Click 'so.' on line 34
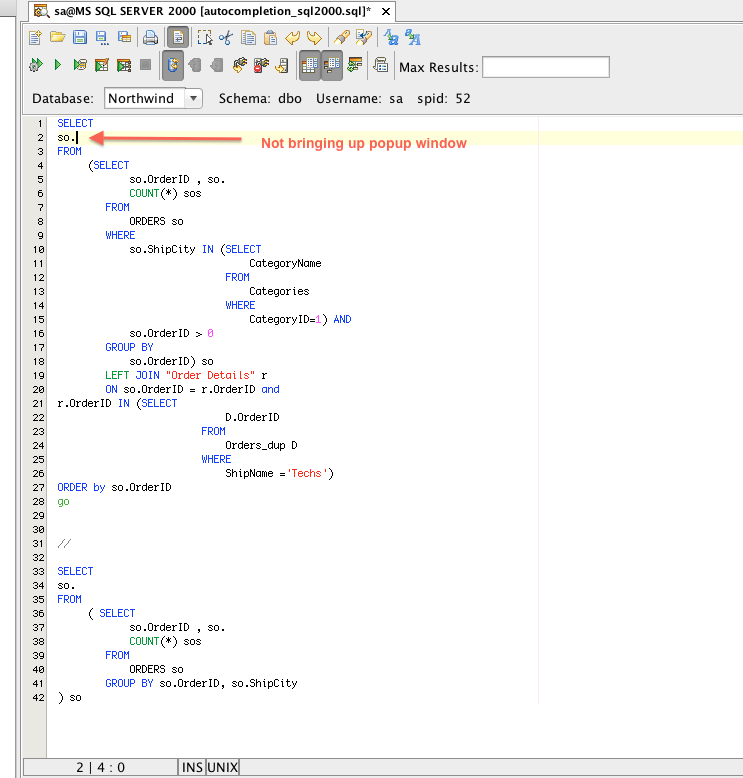The image size is (743, 778). click(x=66, y=585)
